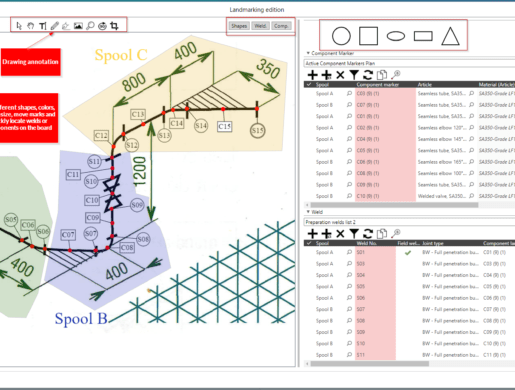Click the C10 component marker on drawing
This screenshot has width=515, height=390.
tap(92, 200)
